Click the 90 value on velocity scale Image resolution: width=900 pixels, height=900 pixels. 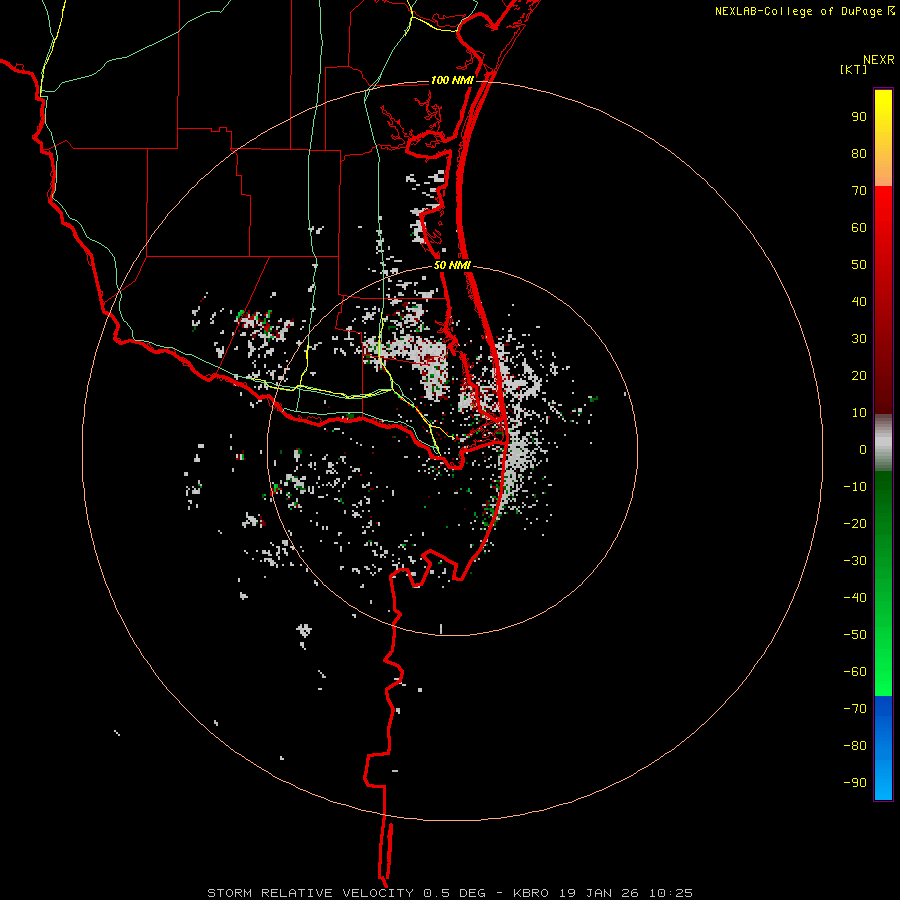click(x=859, y=117)
